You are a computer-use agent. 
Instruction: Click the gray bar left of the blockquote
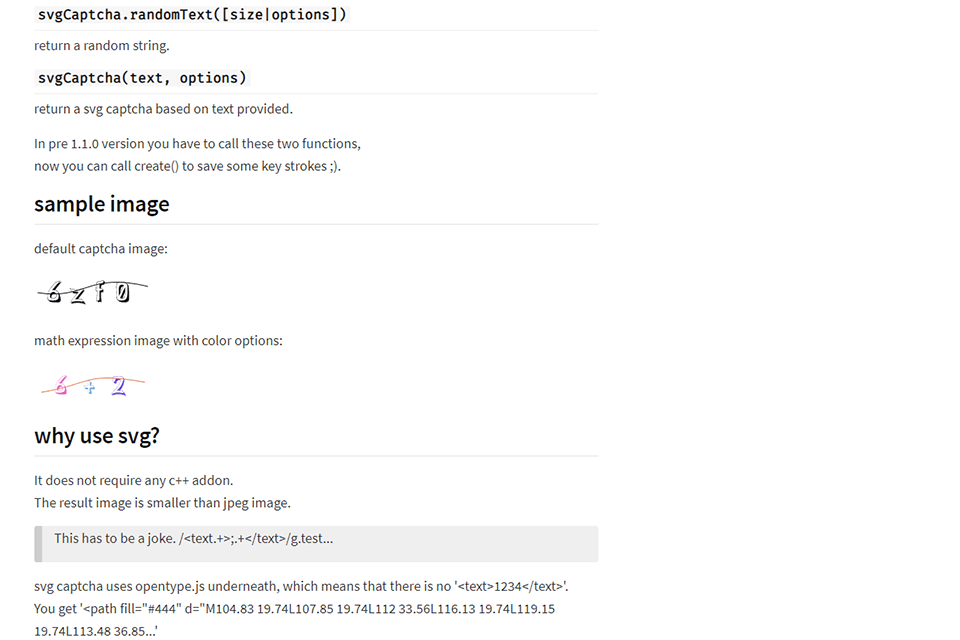[x=38, y=544]
